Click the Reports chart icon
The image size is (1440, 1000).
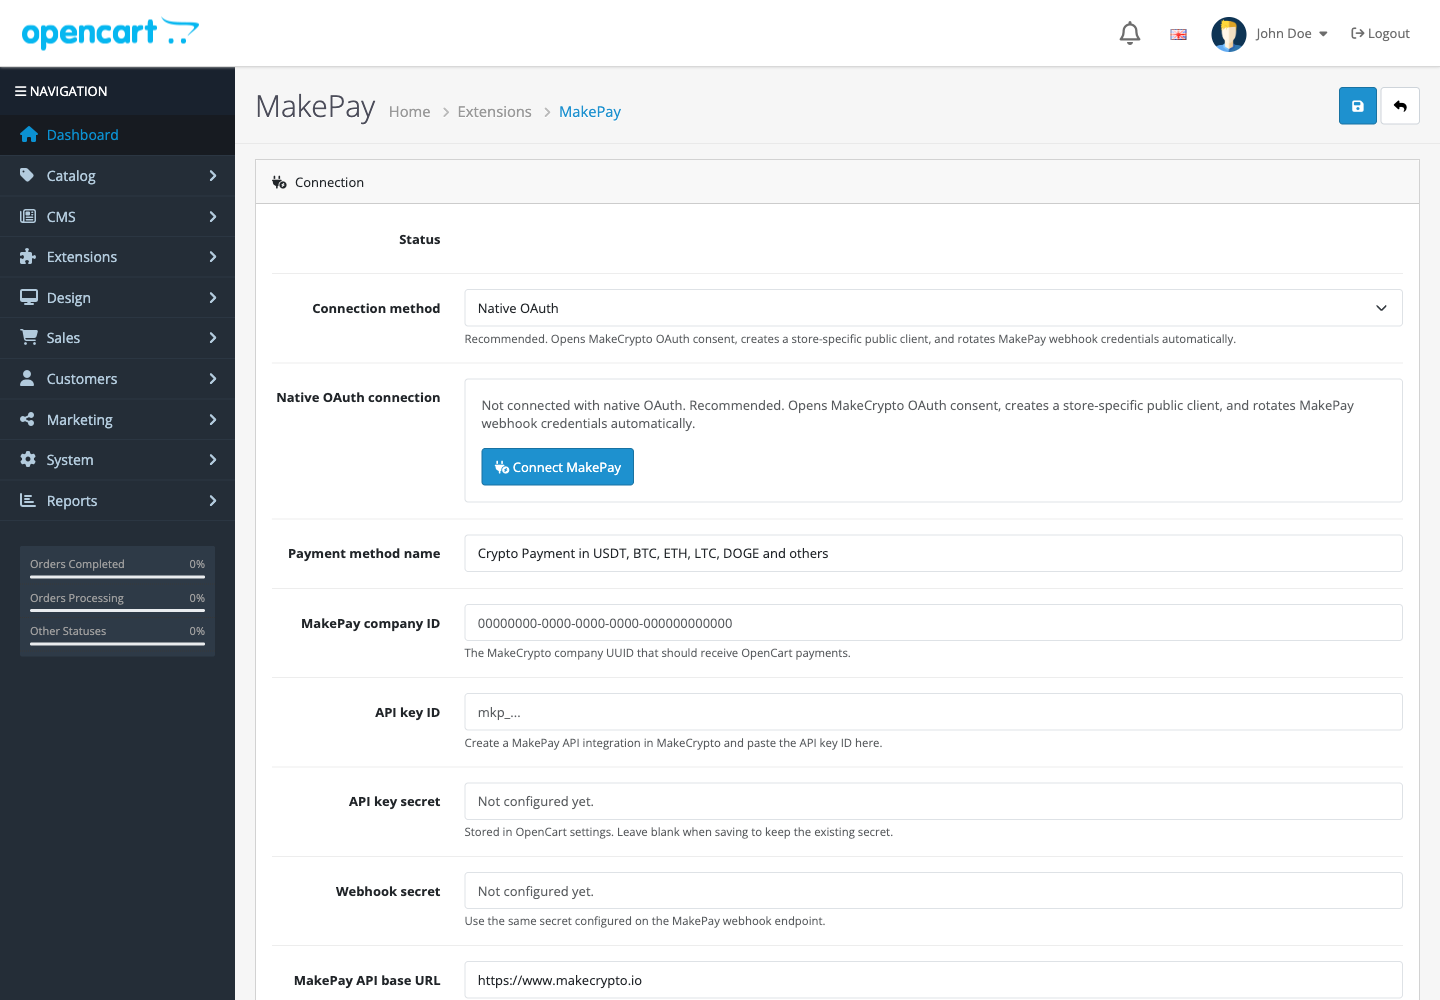pyautogui.click(x=28, y=500)
